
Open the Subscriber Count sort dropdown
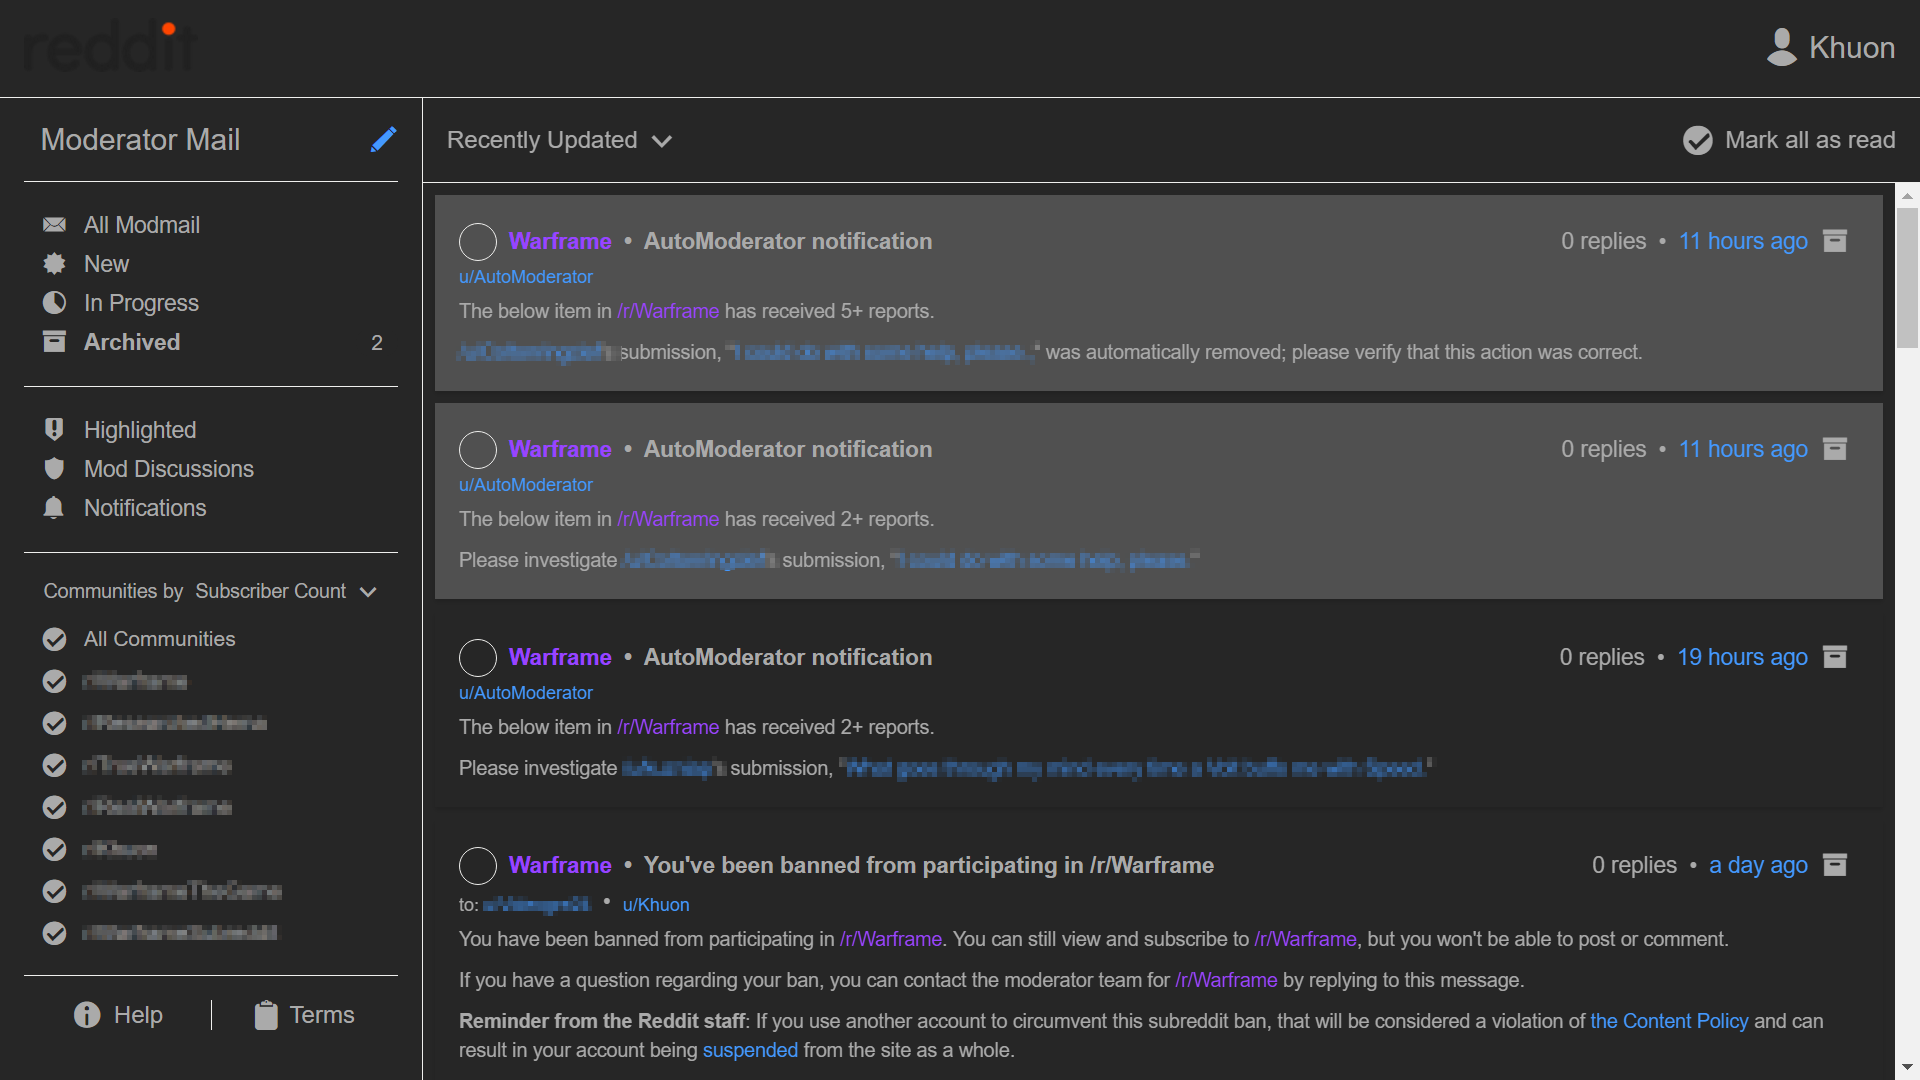[x=286, y=591]
